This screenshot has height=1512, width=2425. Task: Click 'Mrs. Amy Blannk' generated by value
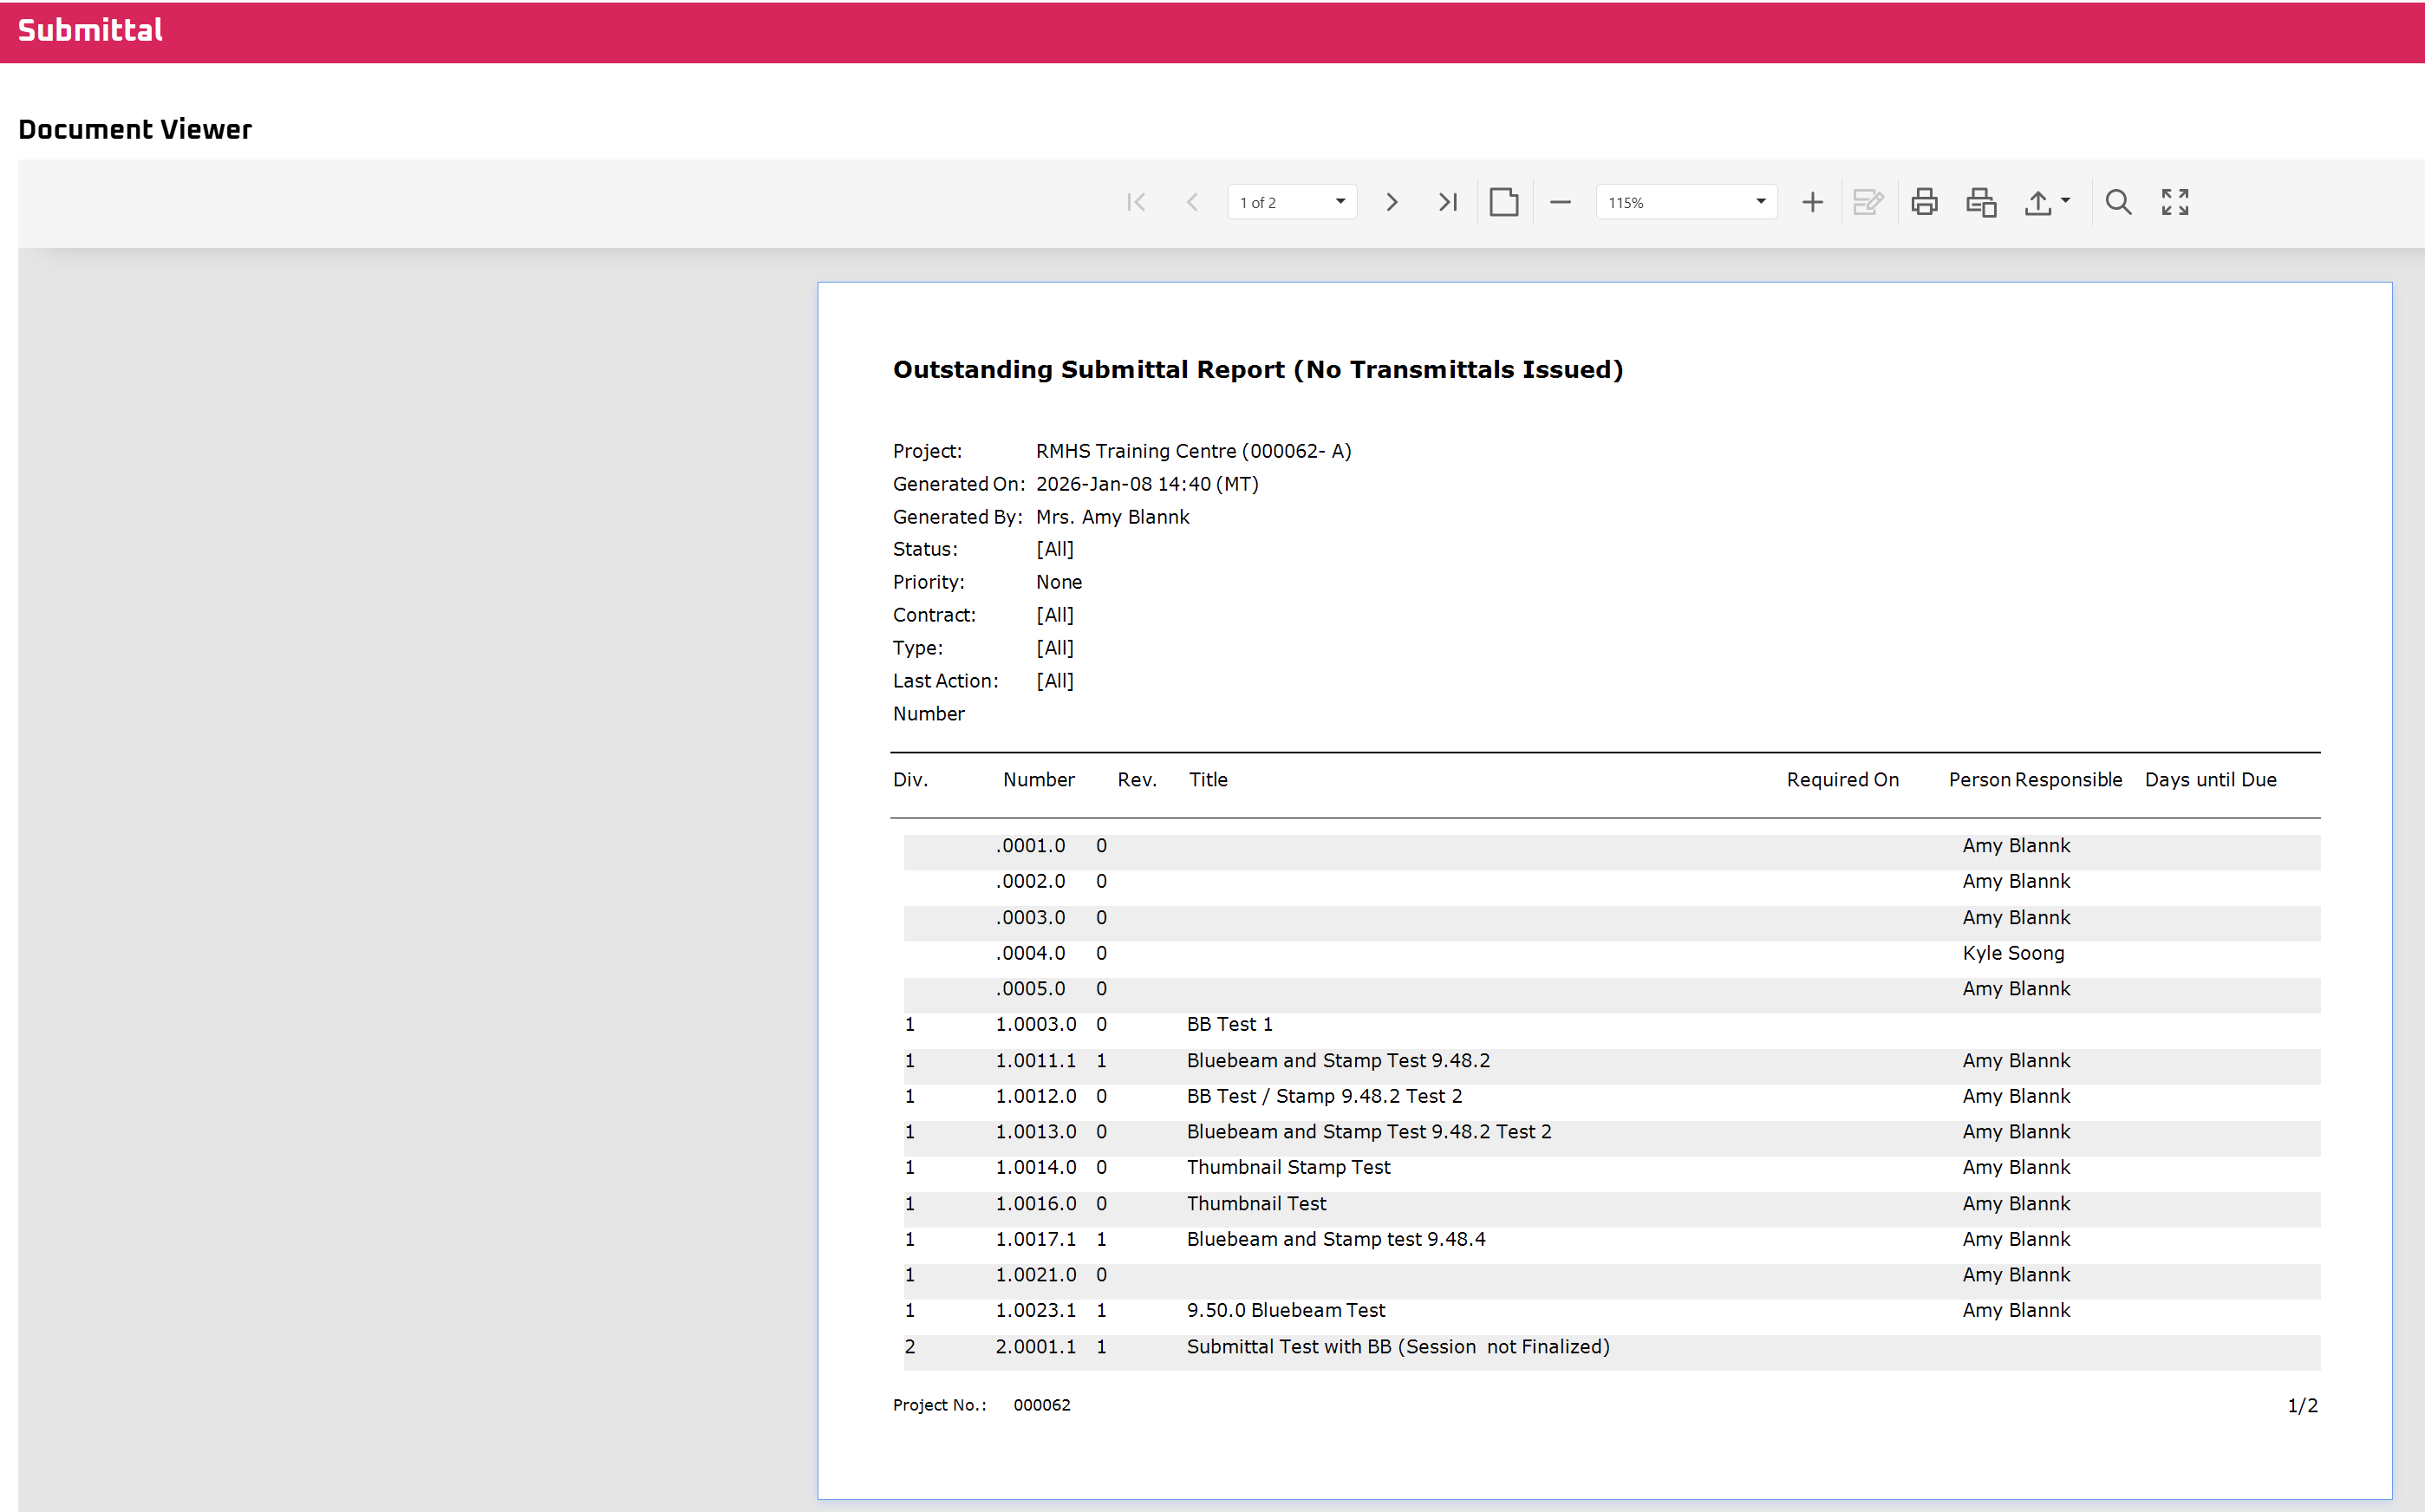[x=1112, y=517]
